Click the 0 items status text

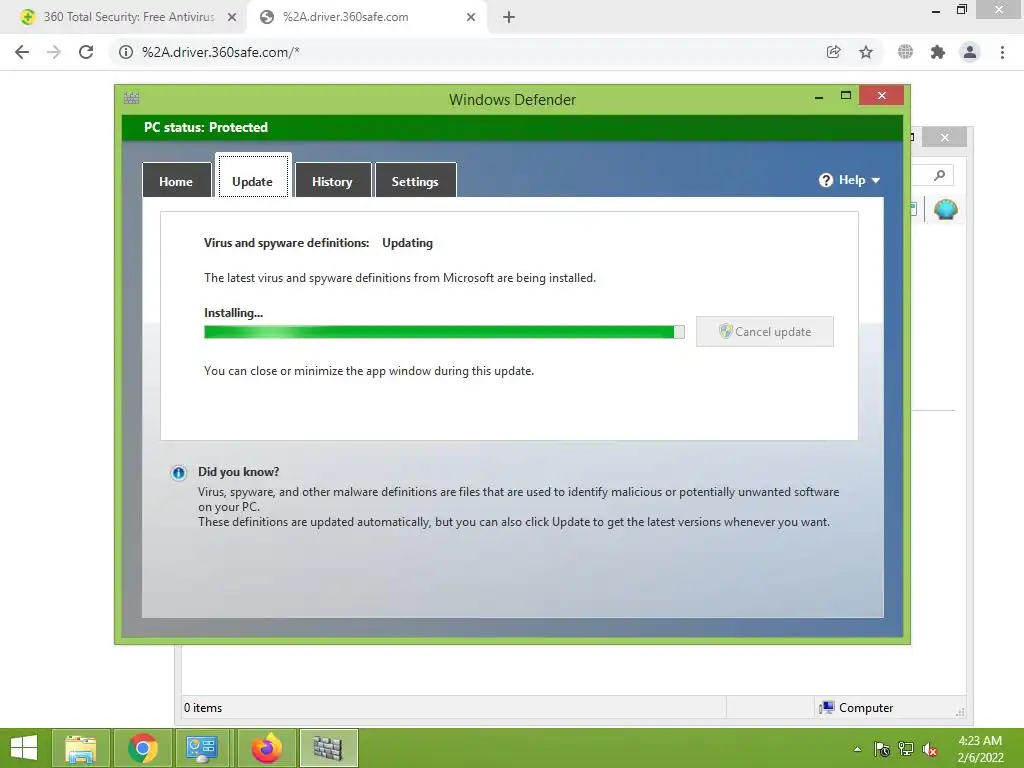[203, 708]
